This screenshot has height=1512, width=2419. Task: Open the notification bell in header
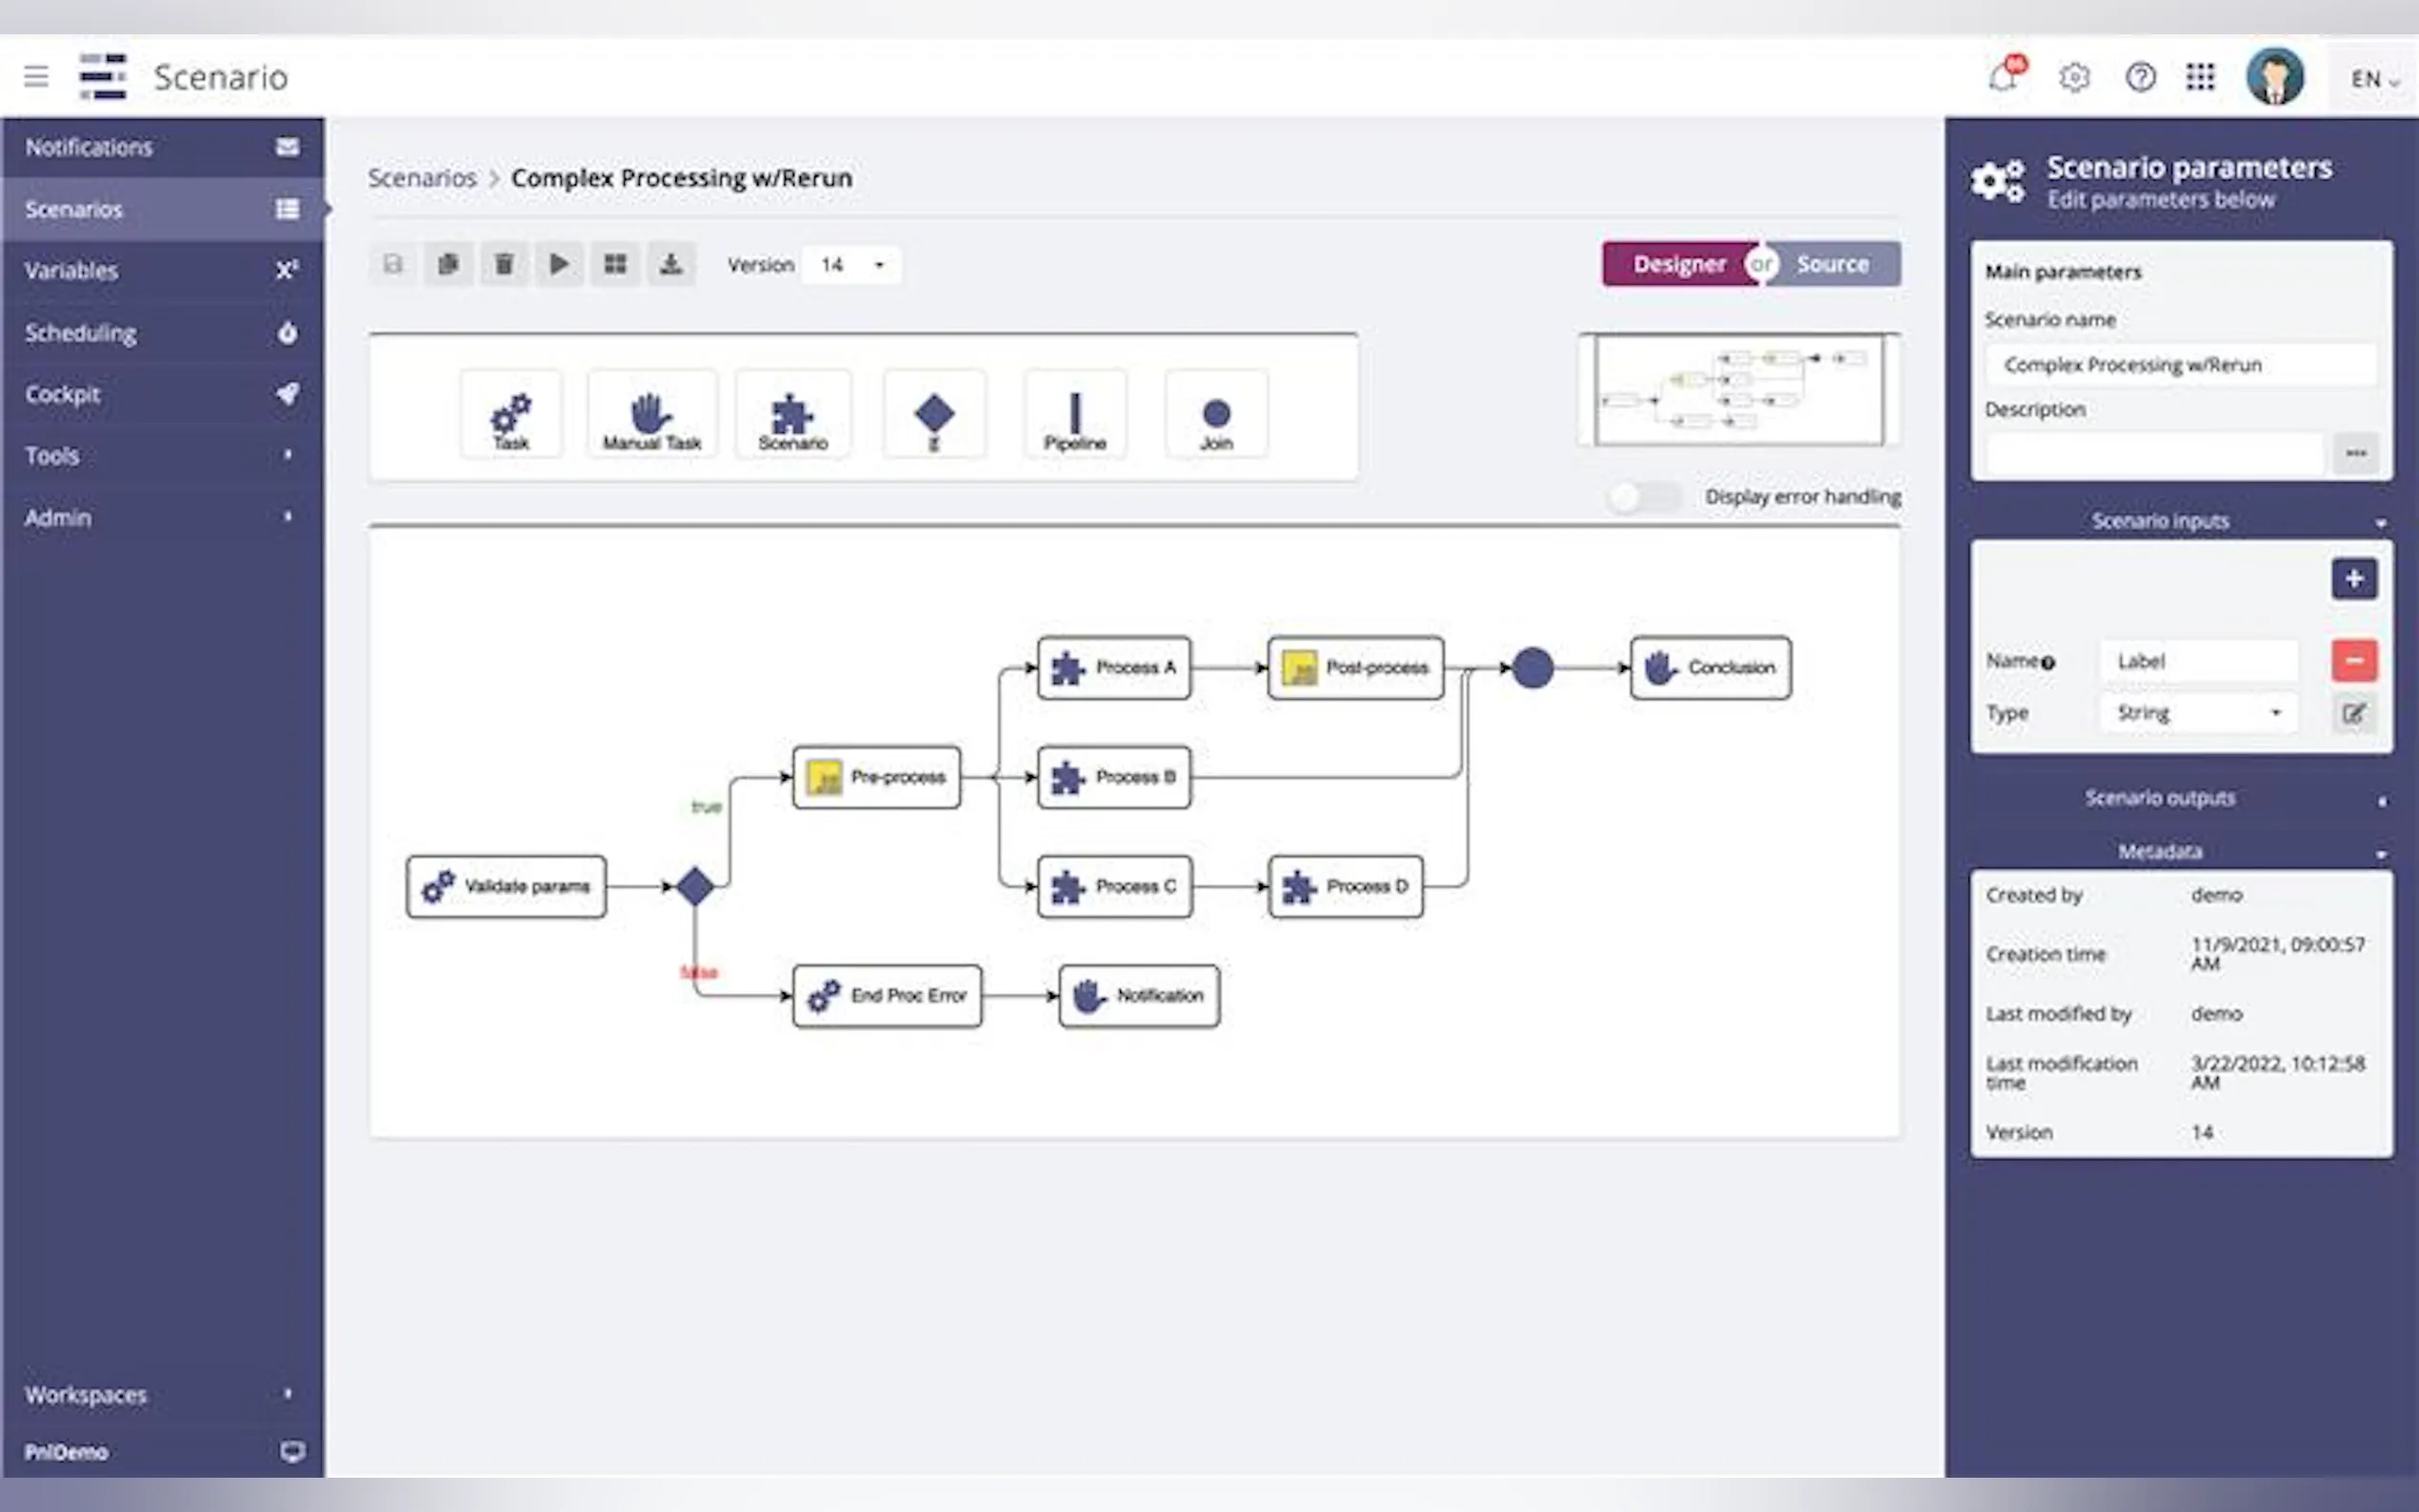[x=2004, y=76]
